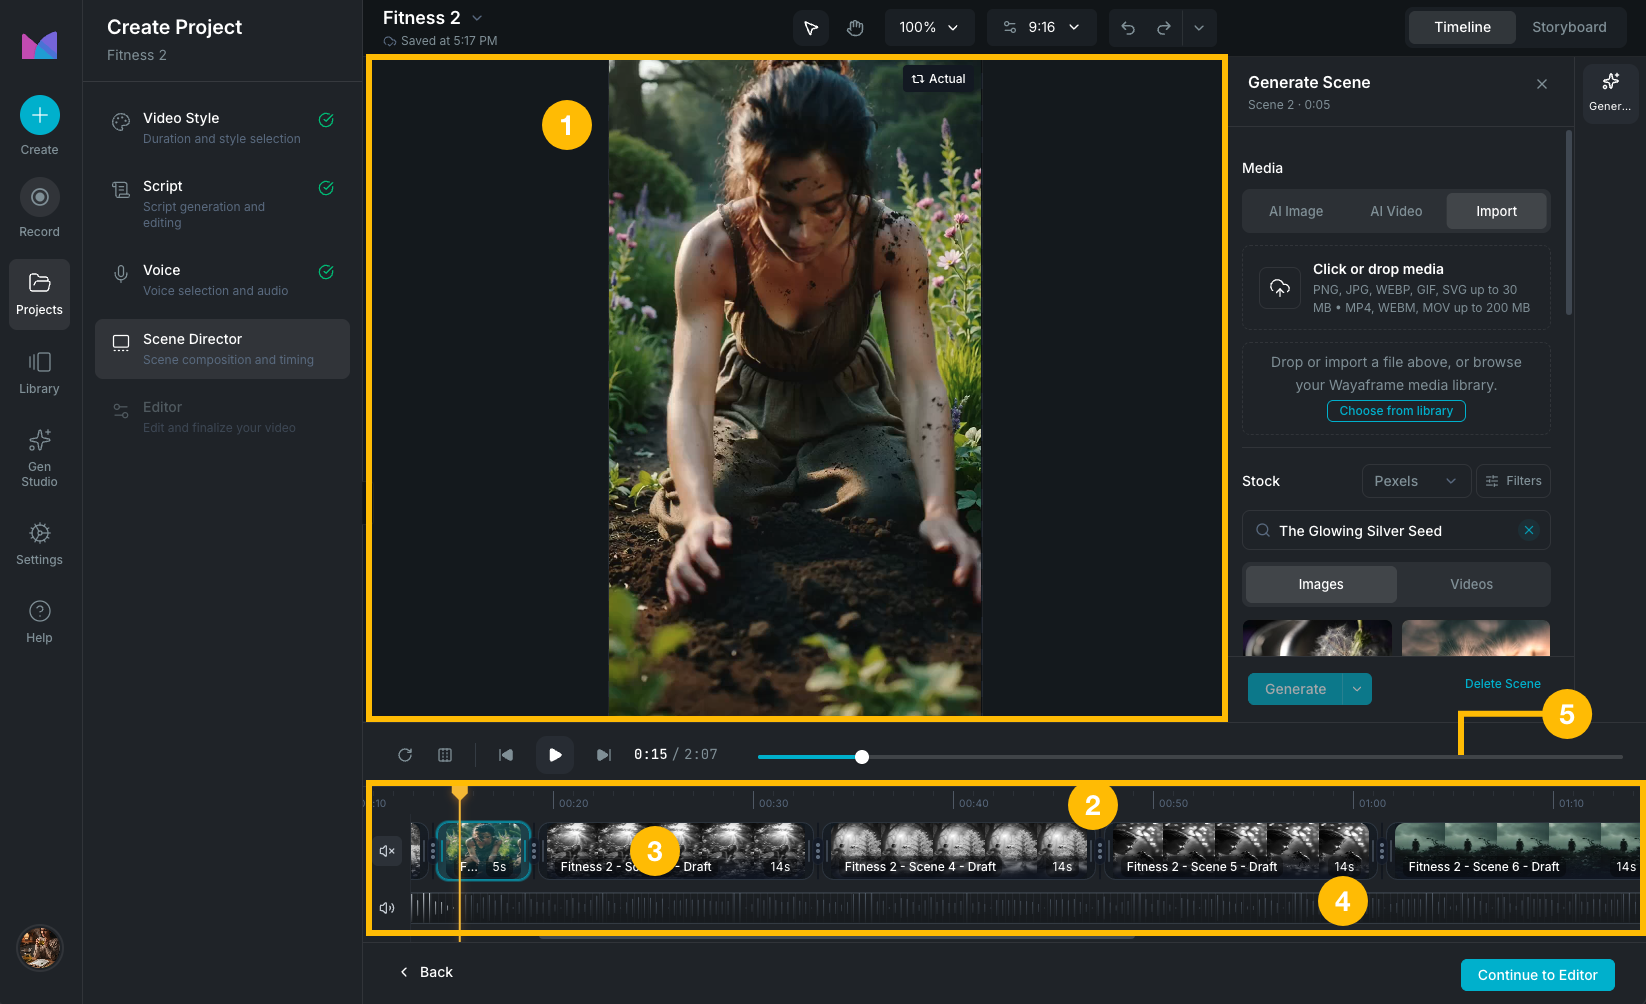Unmute the video track
Viewport: 1646px width, 1004px height.
point(387,851)
